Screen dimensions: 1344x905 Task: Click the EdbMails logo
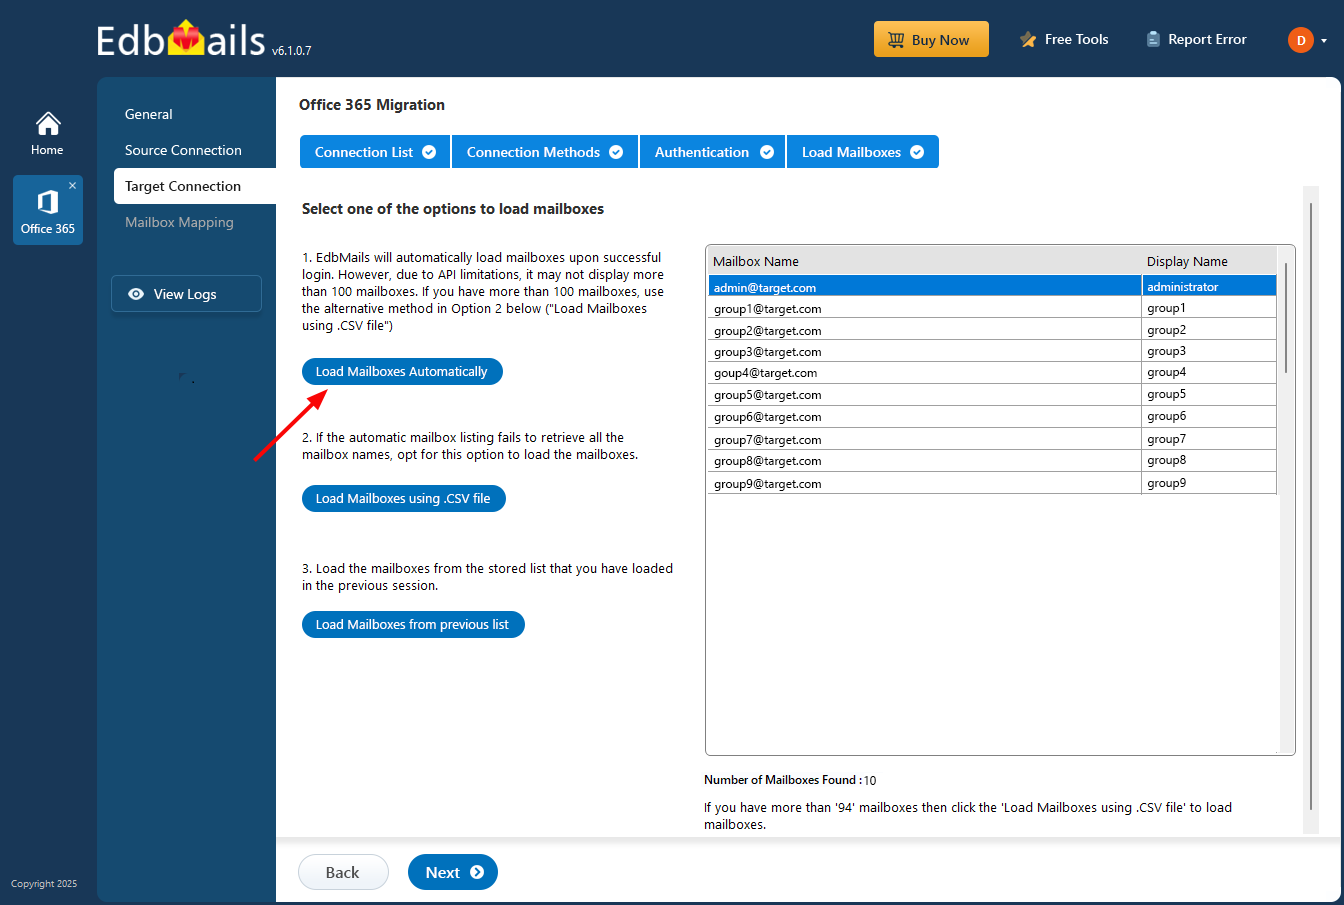click(181, 39)
